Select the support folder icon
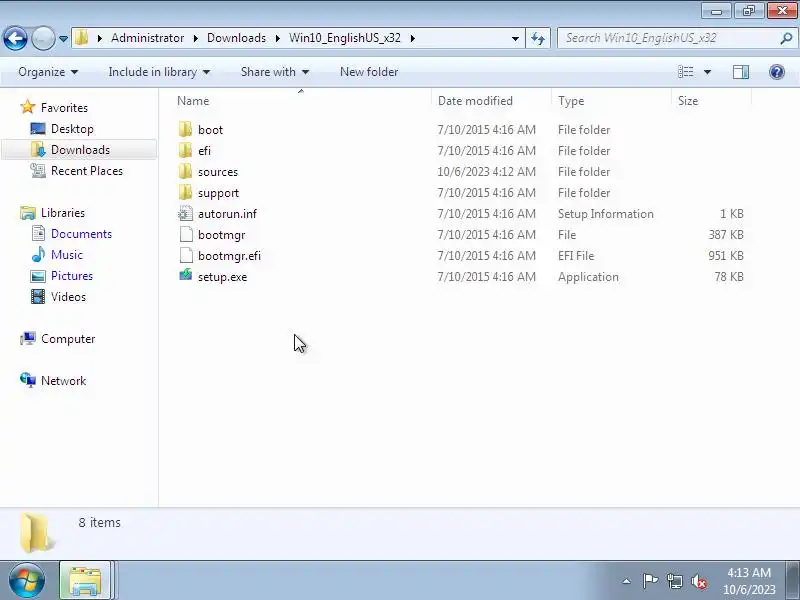Screen dimensions: 800x600 [x=186, y=192]
